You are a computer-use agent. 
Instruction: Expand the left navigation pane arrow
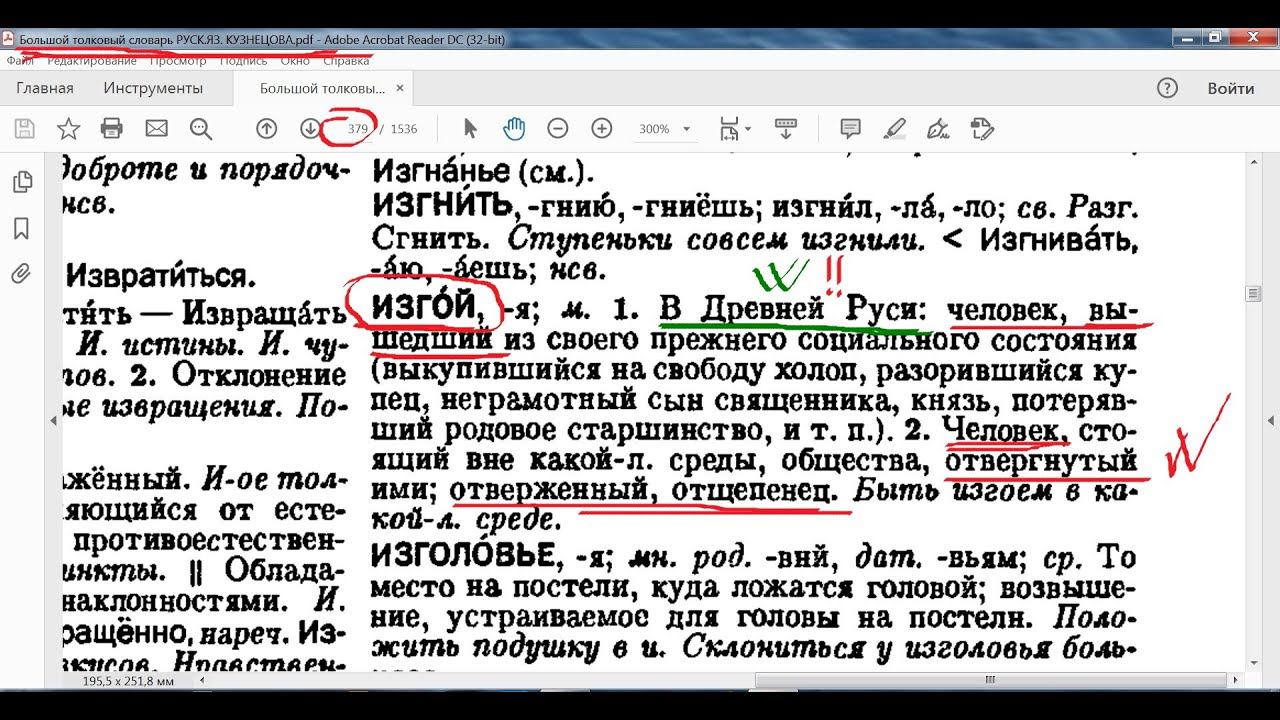click(x=52, y=420)
